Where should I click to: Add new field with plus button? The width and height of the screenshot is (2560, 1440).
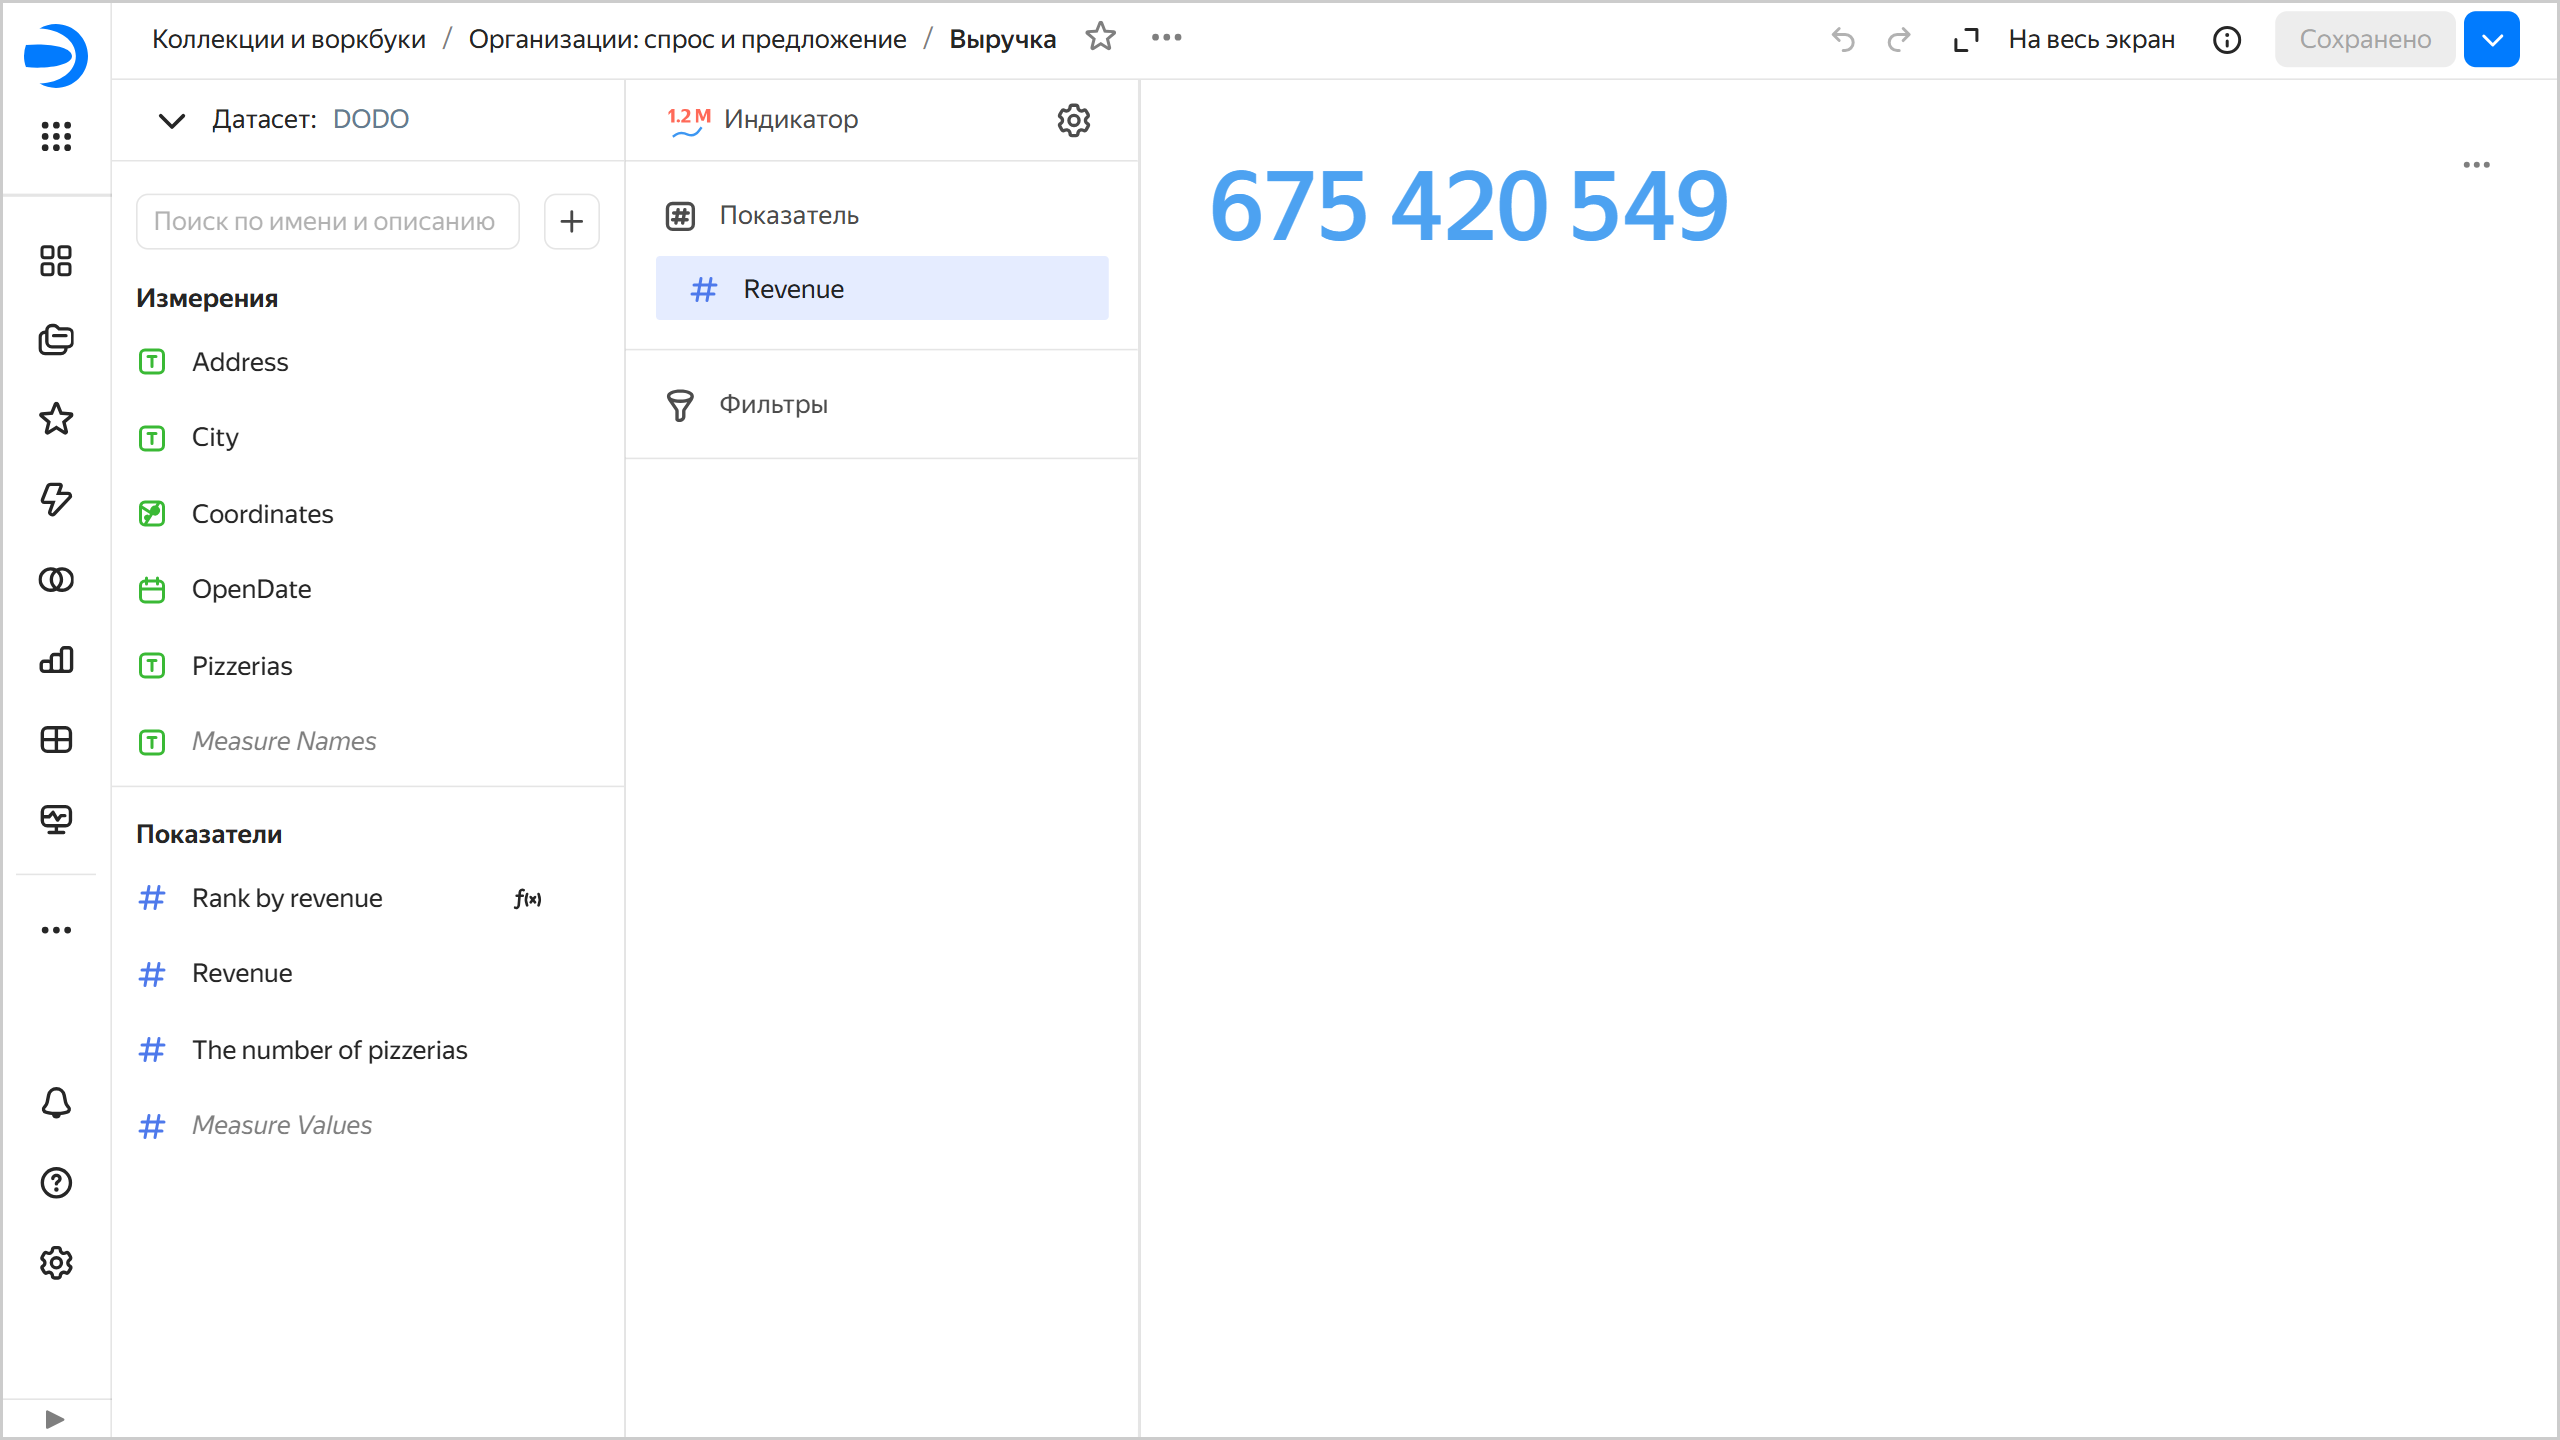571,221
